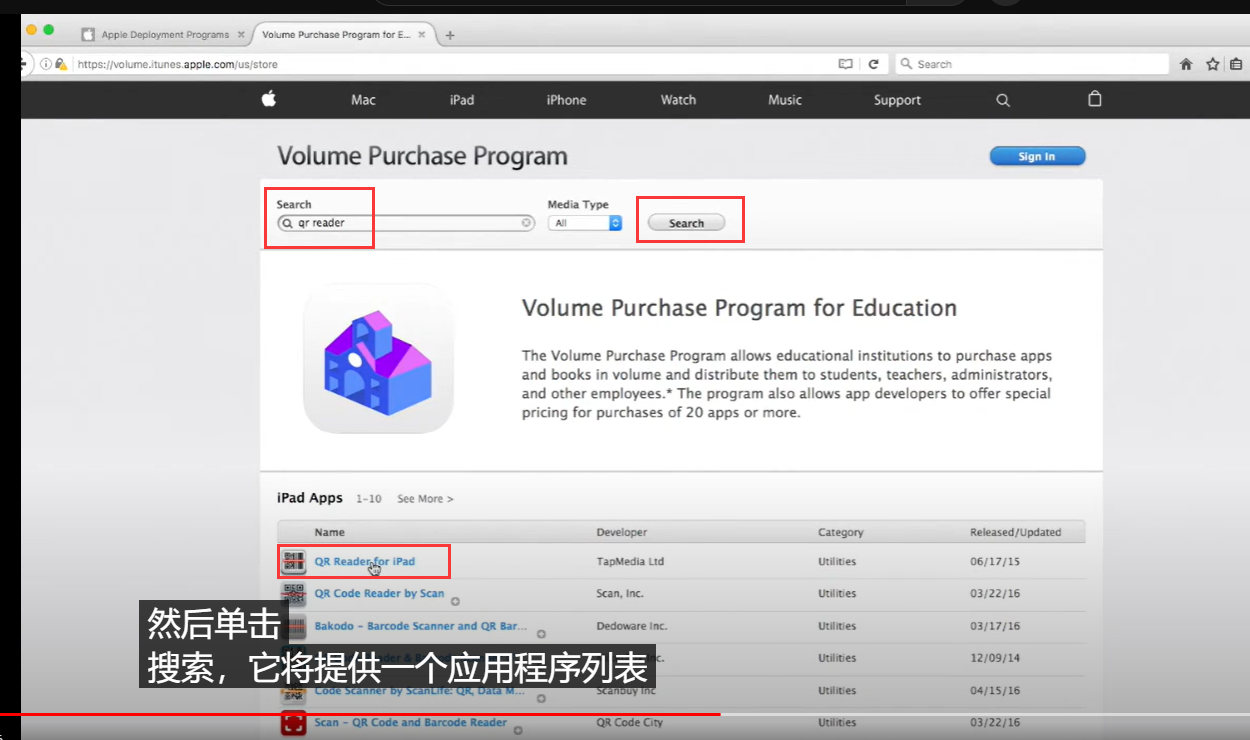This screenshot has width=1250, height=740.
Task: Select developer cell QR Code City
Action: click(x=629, y=723)
